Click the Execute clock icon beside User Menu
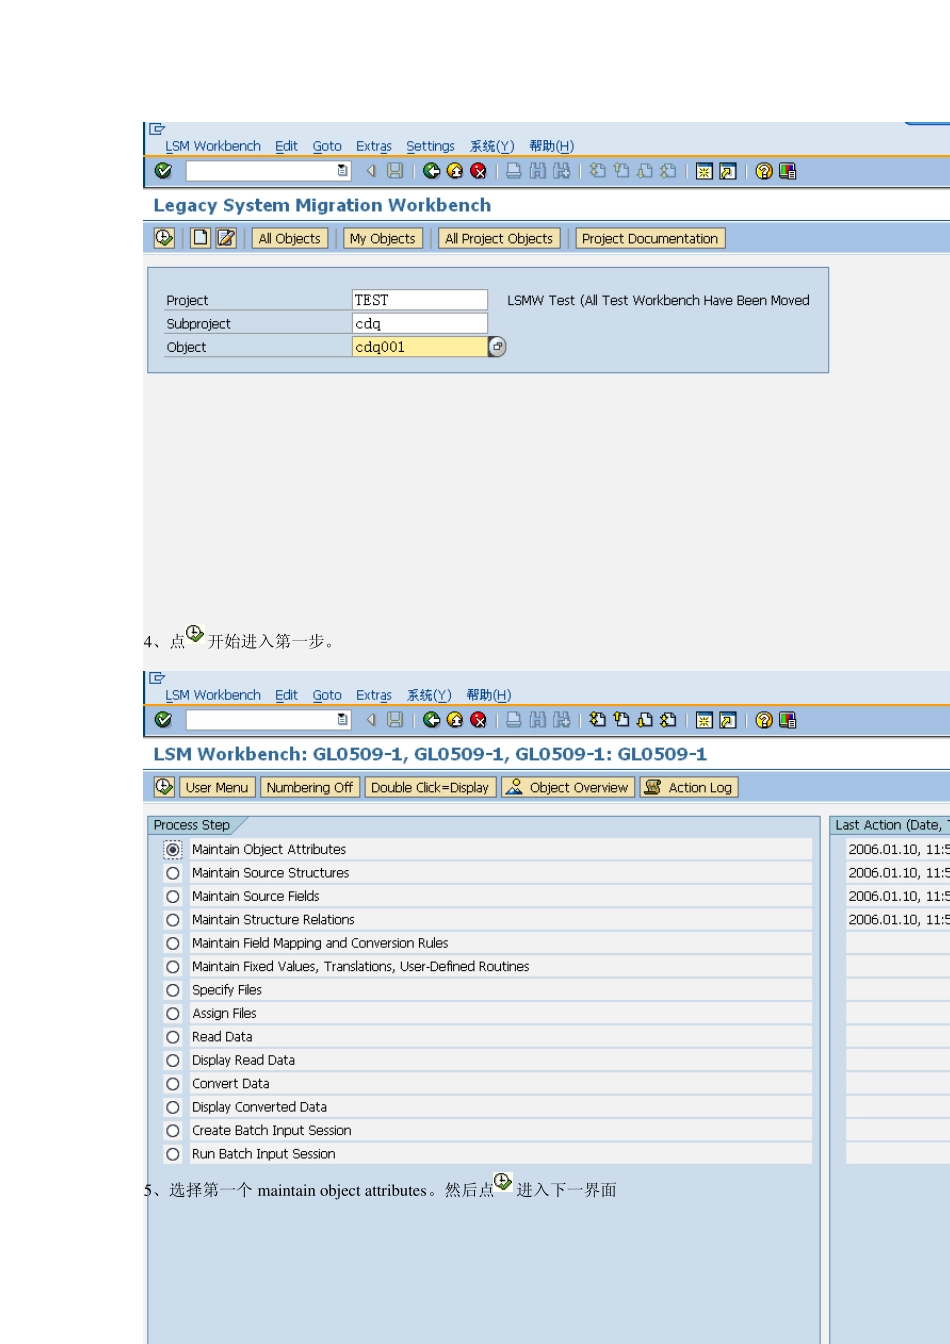 pyautogui.click(x=164, y=787)
